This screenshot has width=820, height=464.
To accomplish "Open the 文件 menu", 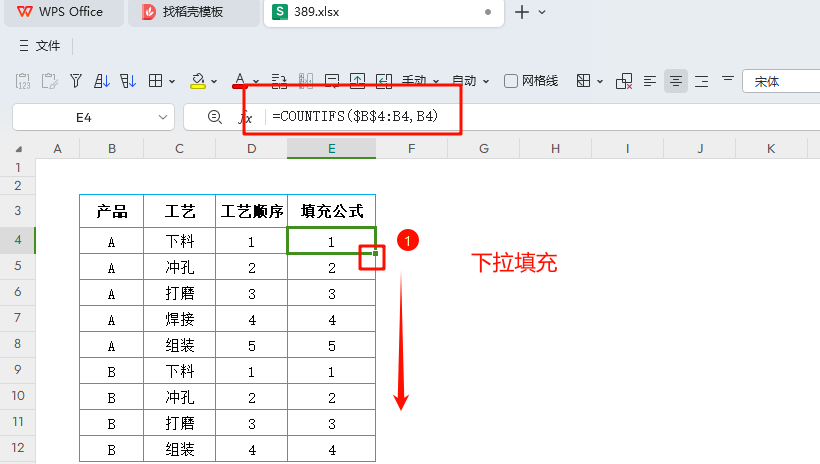I will click(40, 46).
